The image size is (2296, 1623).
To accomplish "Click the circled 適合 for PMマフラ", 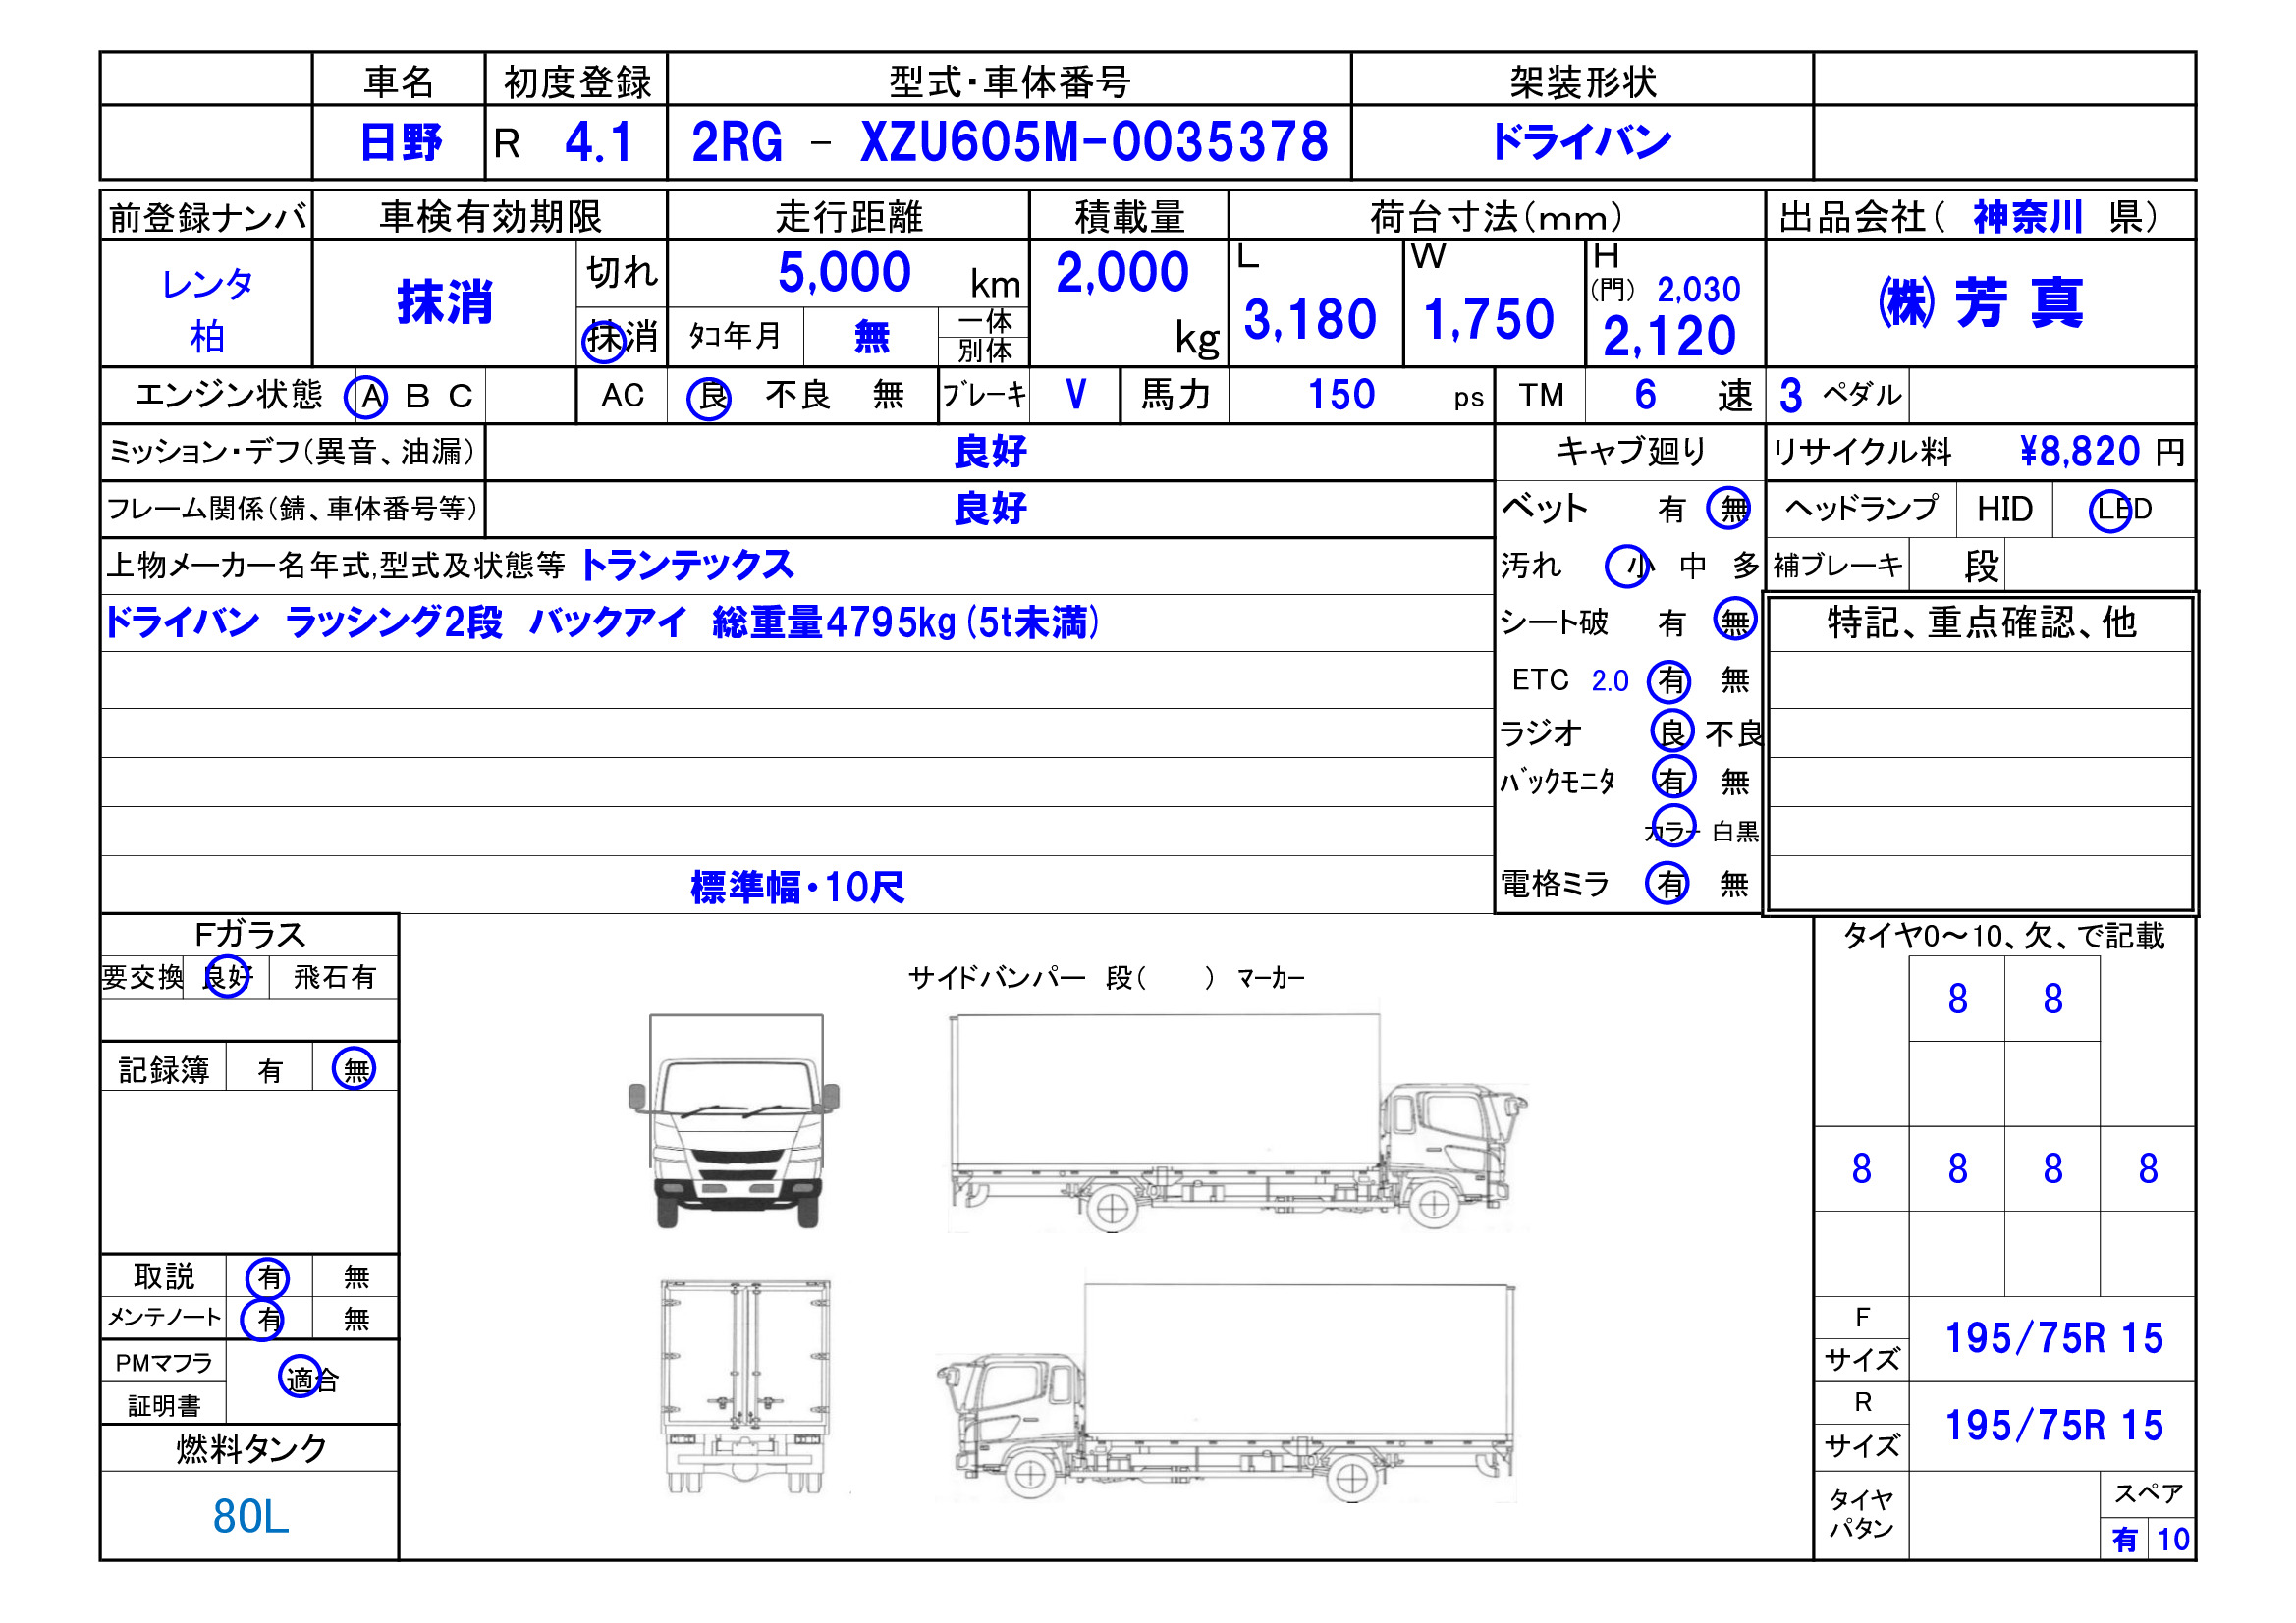I will [301, 1378].
